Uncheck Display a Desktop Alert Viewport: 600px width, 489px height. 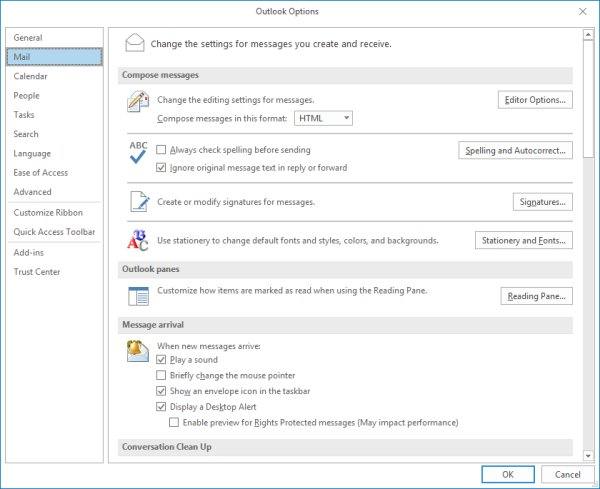(x=161, y=407)
